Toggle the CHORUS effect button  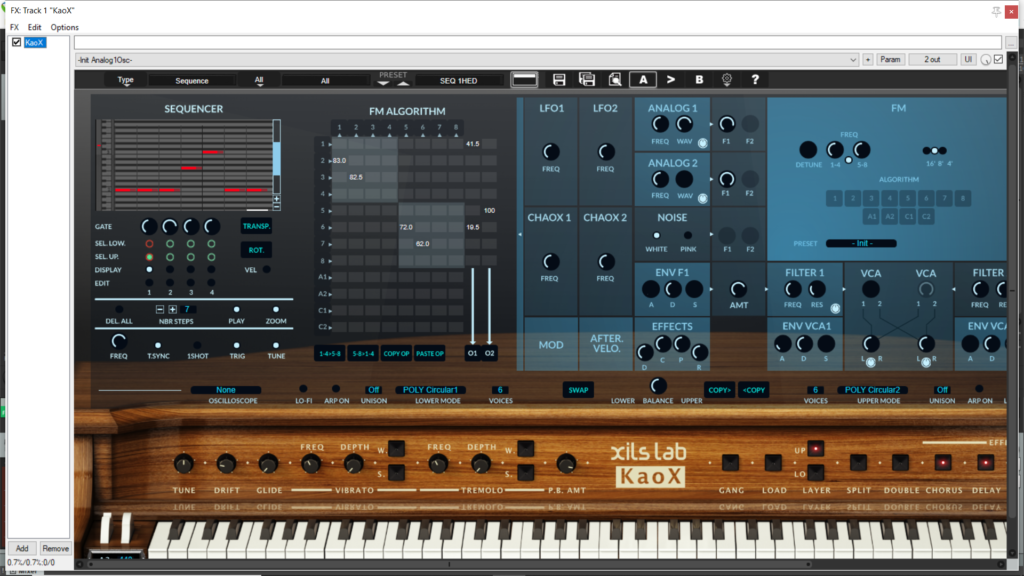click(x=943, y=463)
